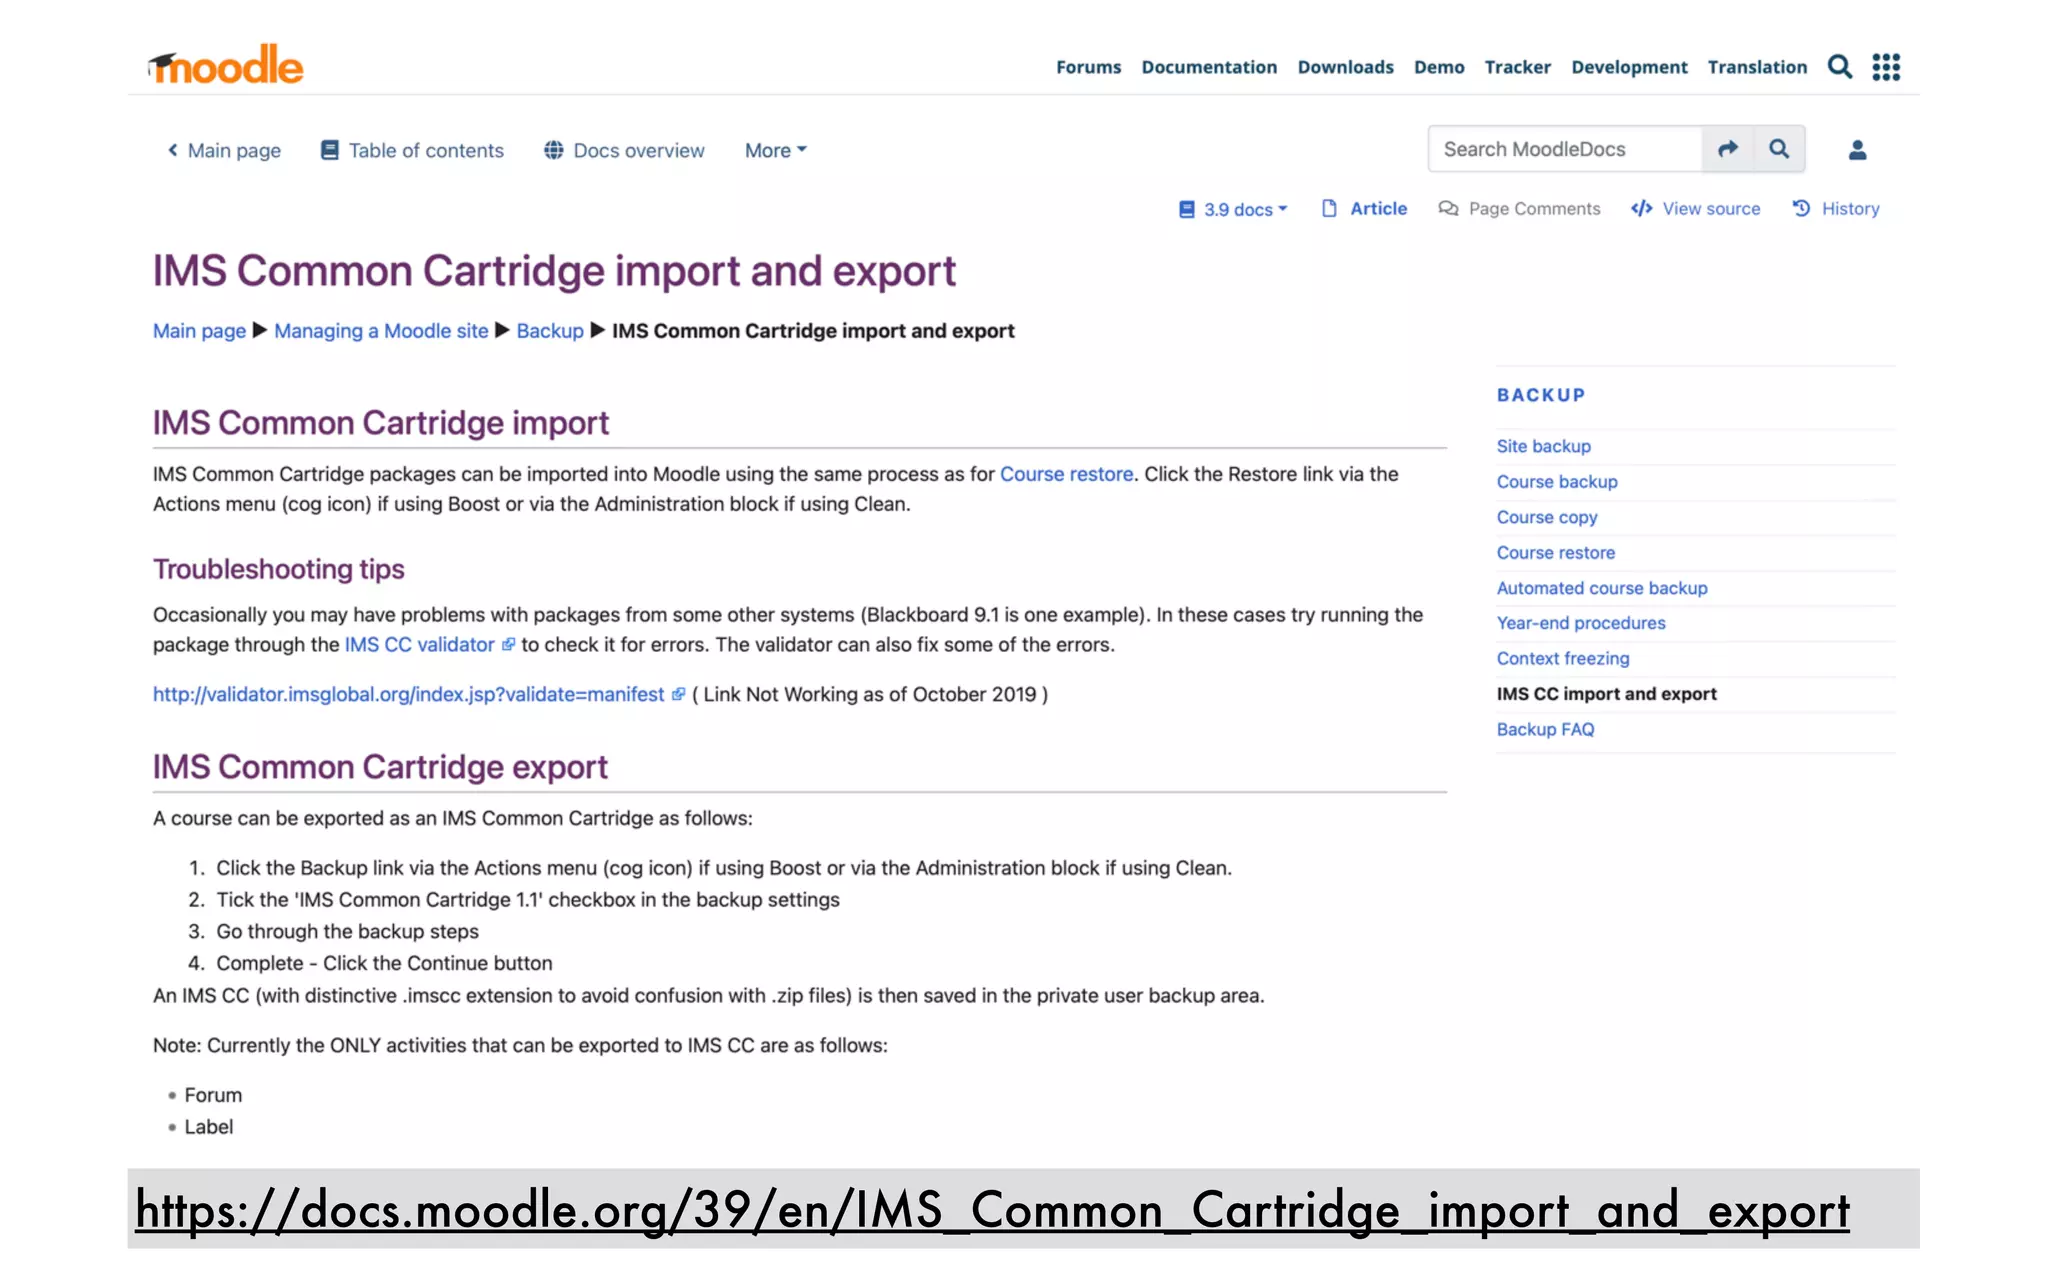Open the top navigation search magnifier
Viewport: 2048px width, 1280px height.
(1839, 67)
